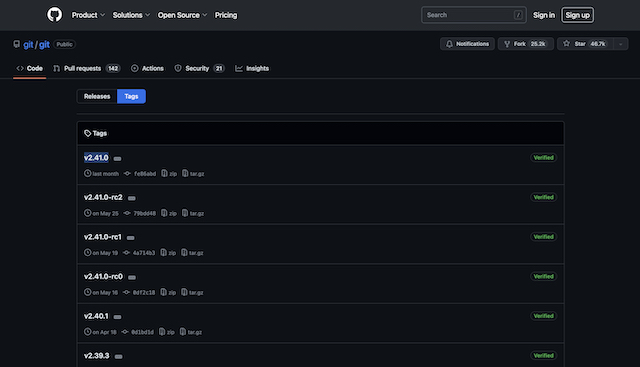
Task: Toggle the ellipsis next to v2.41.0
Action: click(118, 158)
